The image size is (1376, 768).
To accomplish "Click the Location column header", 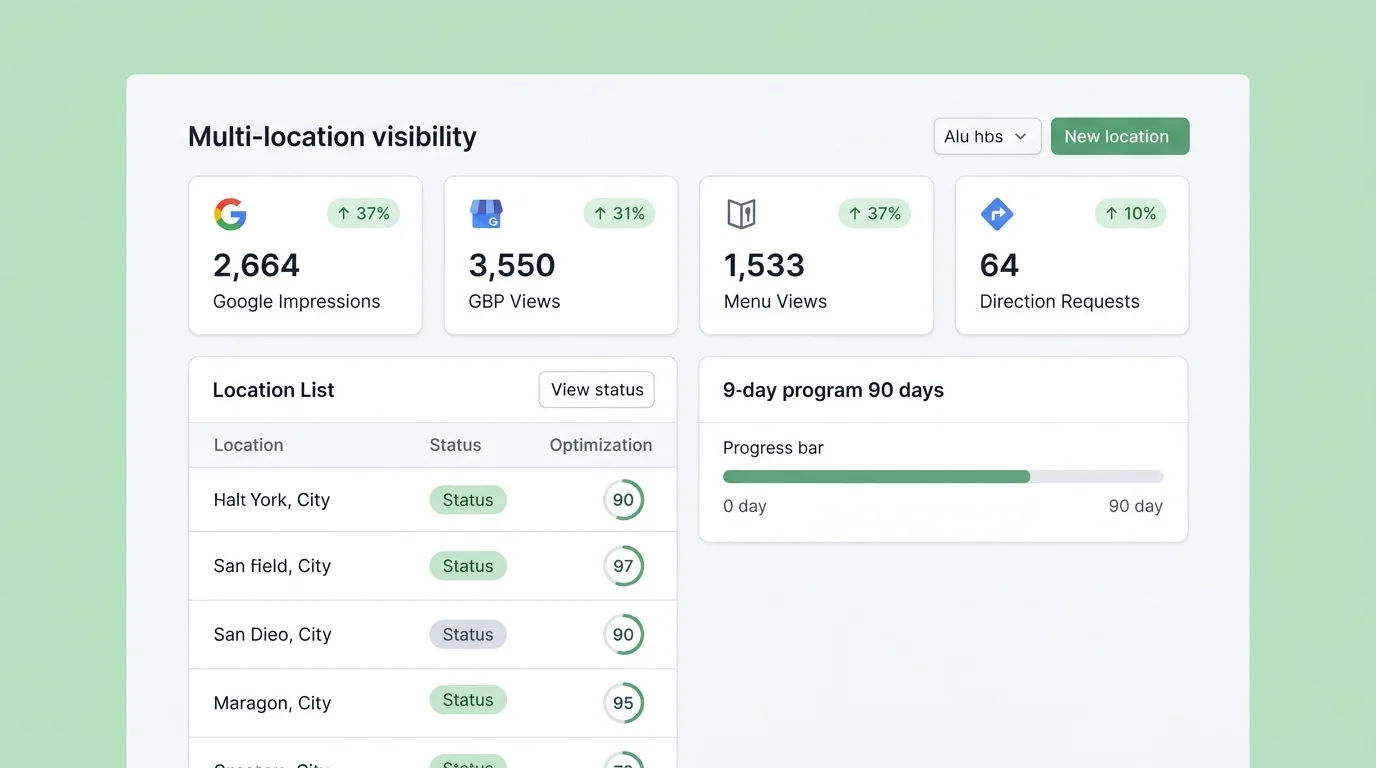I will 248,445.
